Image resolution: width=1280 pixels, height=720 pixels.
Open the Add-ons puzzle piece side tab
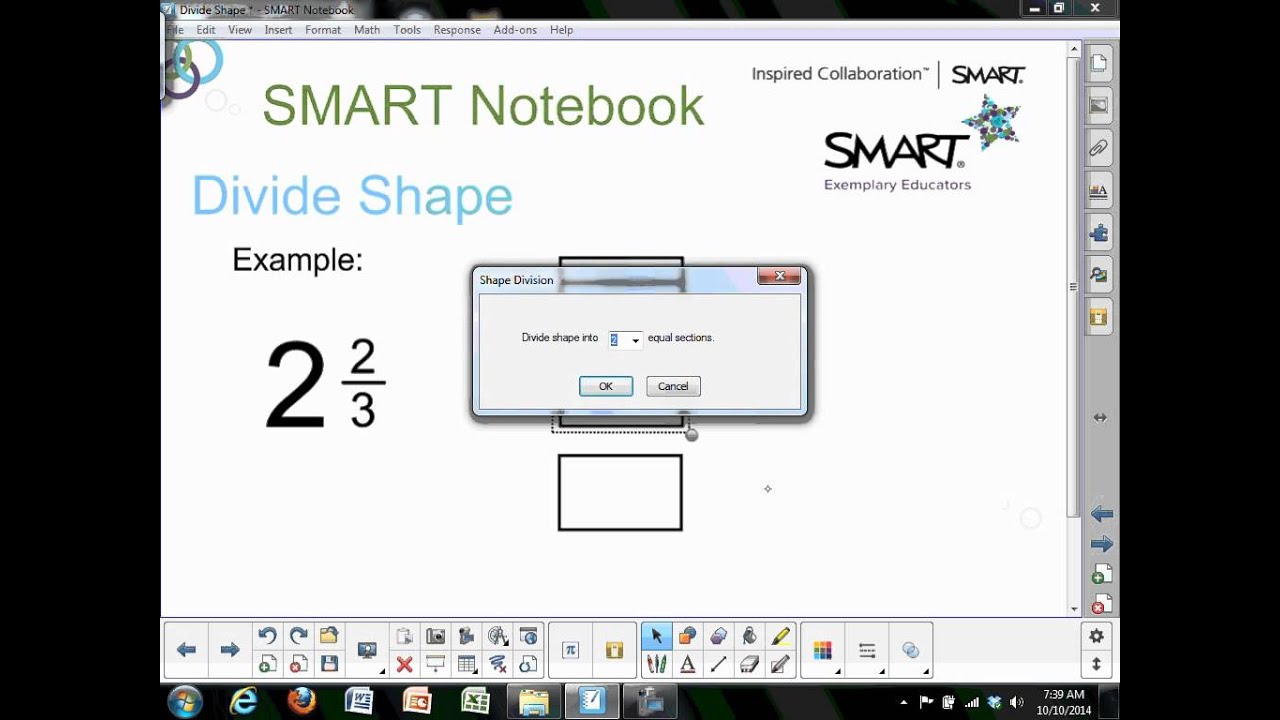(1099, 233)
